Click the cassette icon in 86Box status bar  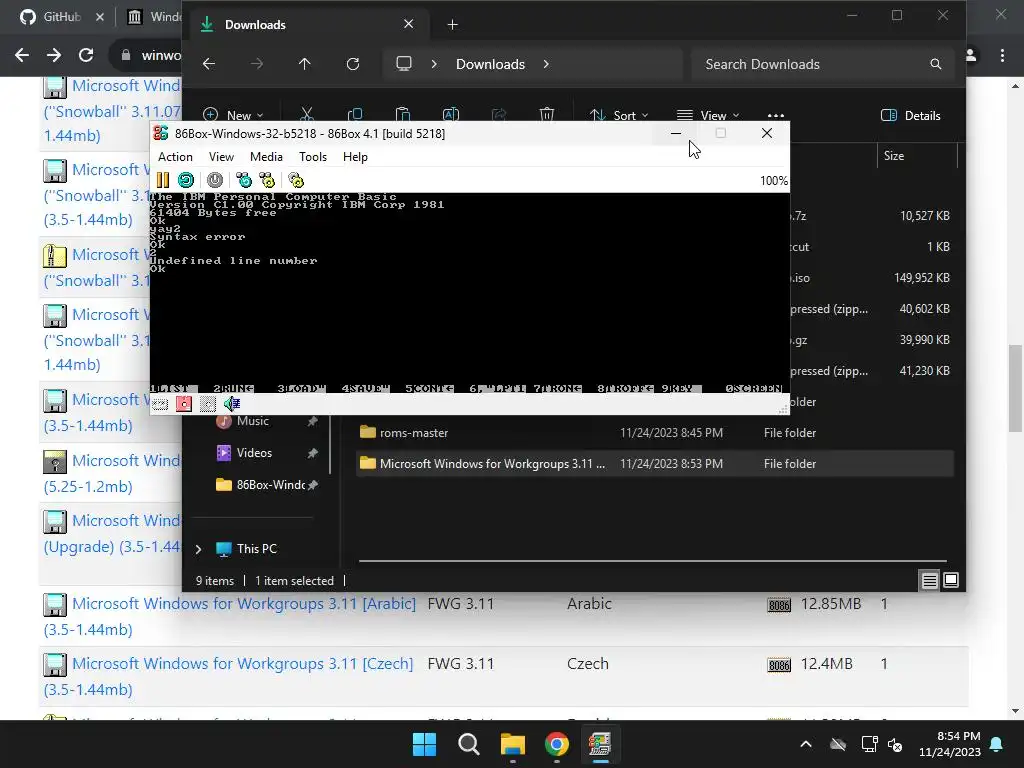click(160, 404)
